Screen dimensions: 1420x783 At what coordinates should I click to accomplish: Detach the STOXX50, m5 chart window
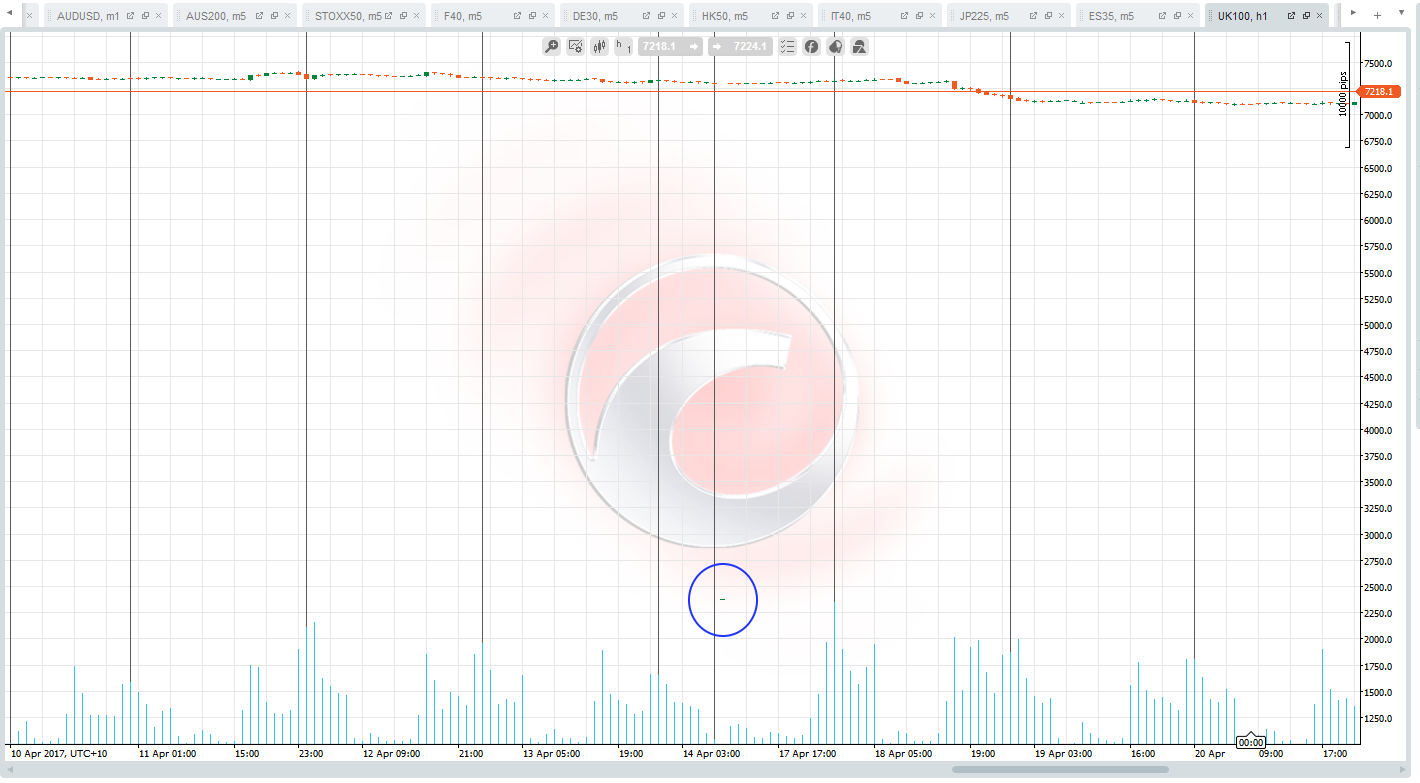point(403,16)
